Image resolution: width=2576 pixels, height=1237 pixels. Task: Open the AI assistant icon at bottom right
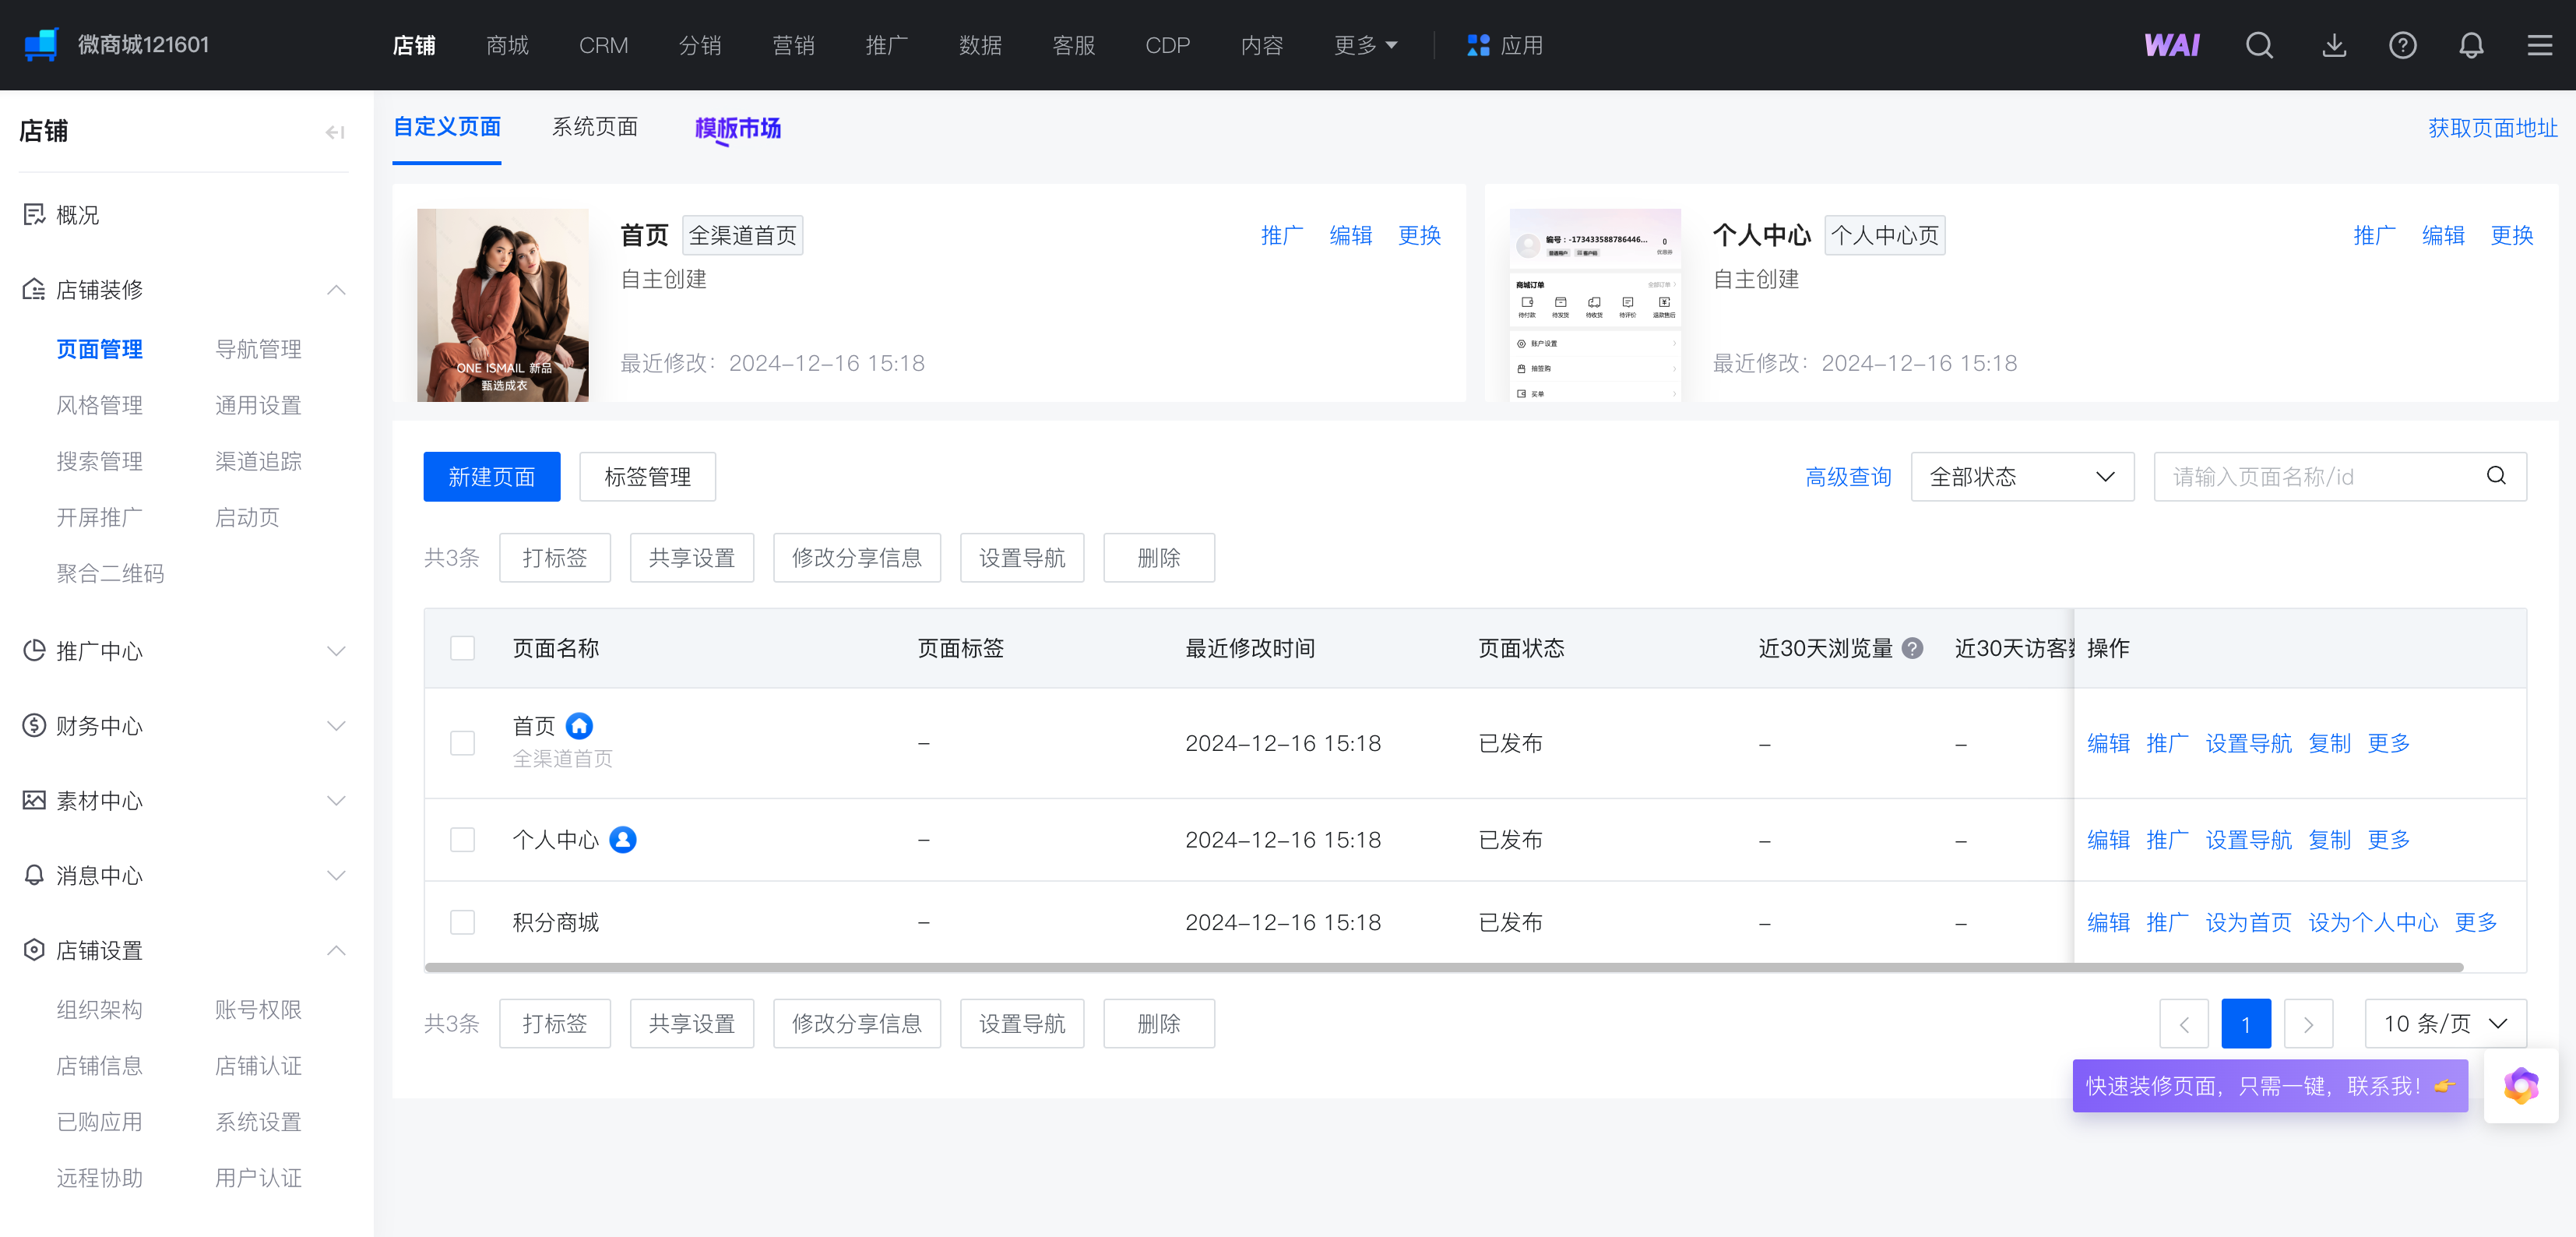pos(2521,1086)
